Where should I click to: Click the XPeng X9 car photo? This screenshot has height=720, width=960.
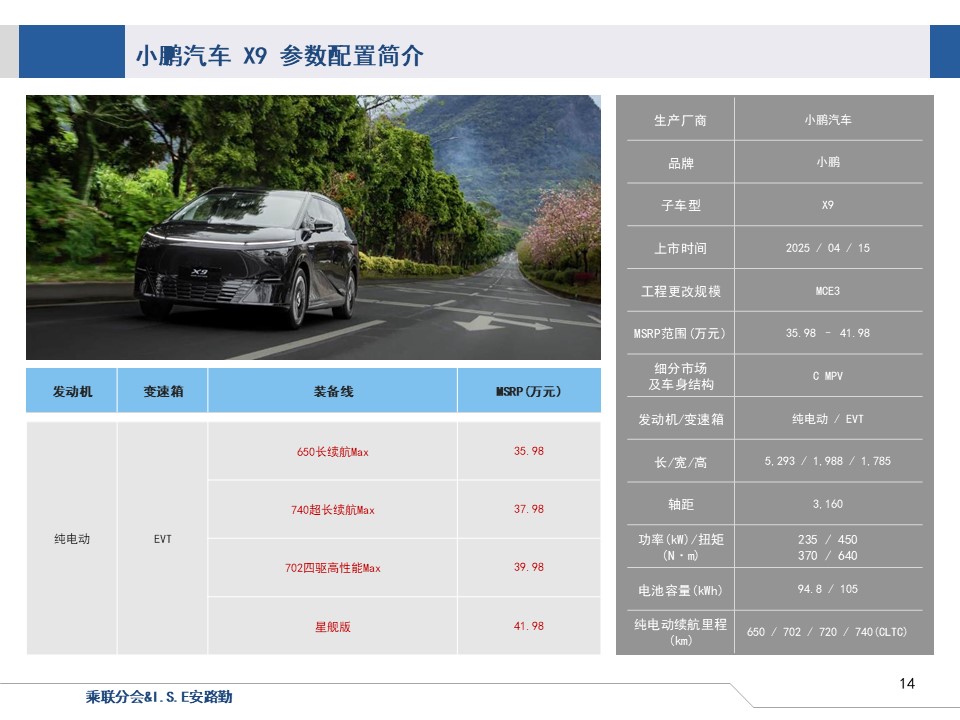(x=313, y=227)
